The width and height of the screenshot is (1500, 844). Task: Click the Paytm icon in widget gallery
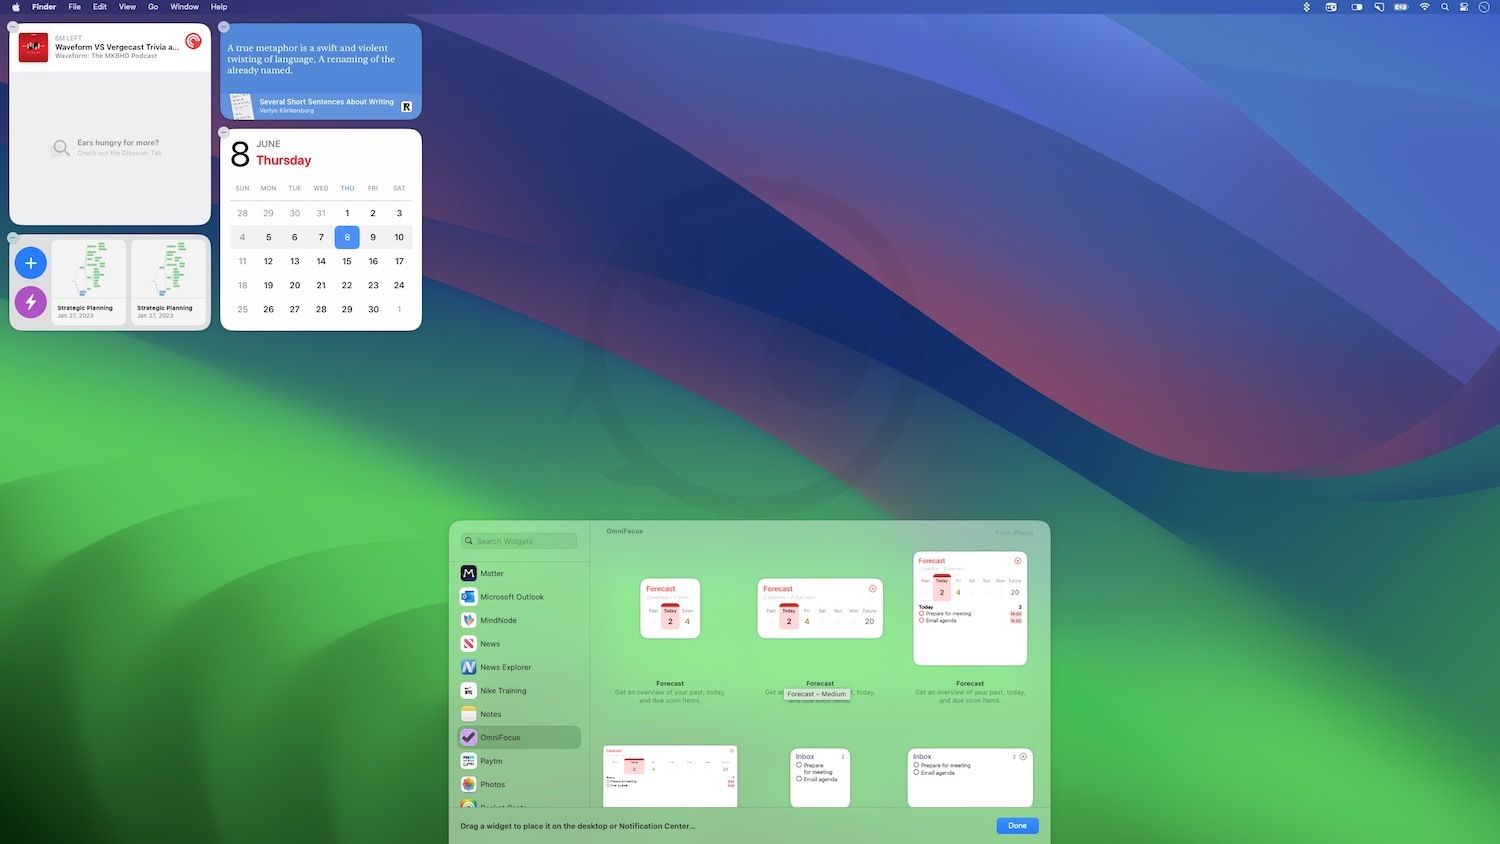click(469, 761)
